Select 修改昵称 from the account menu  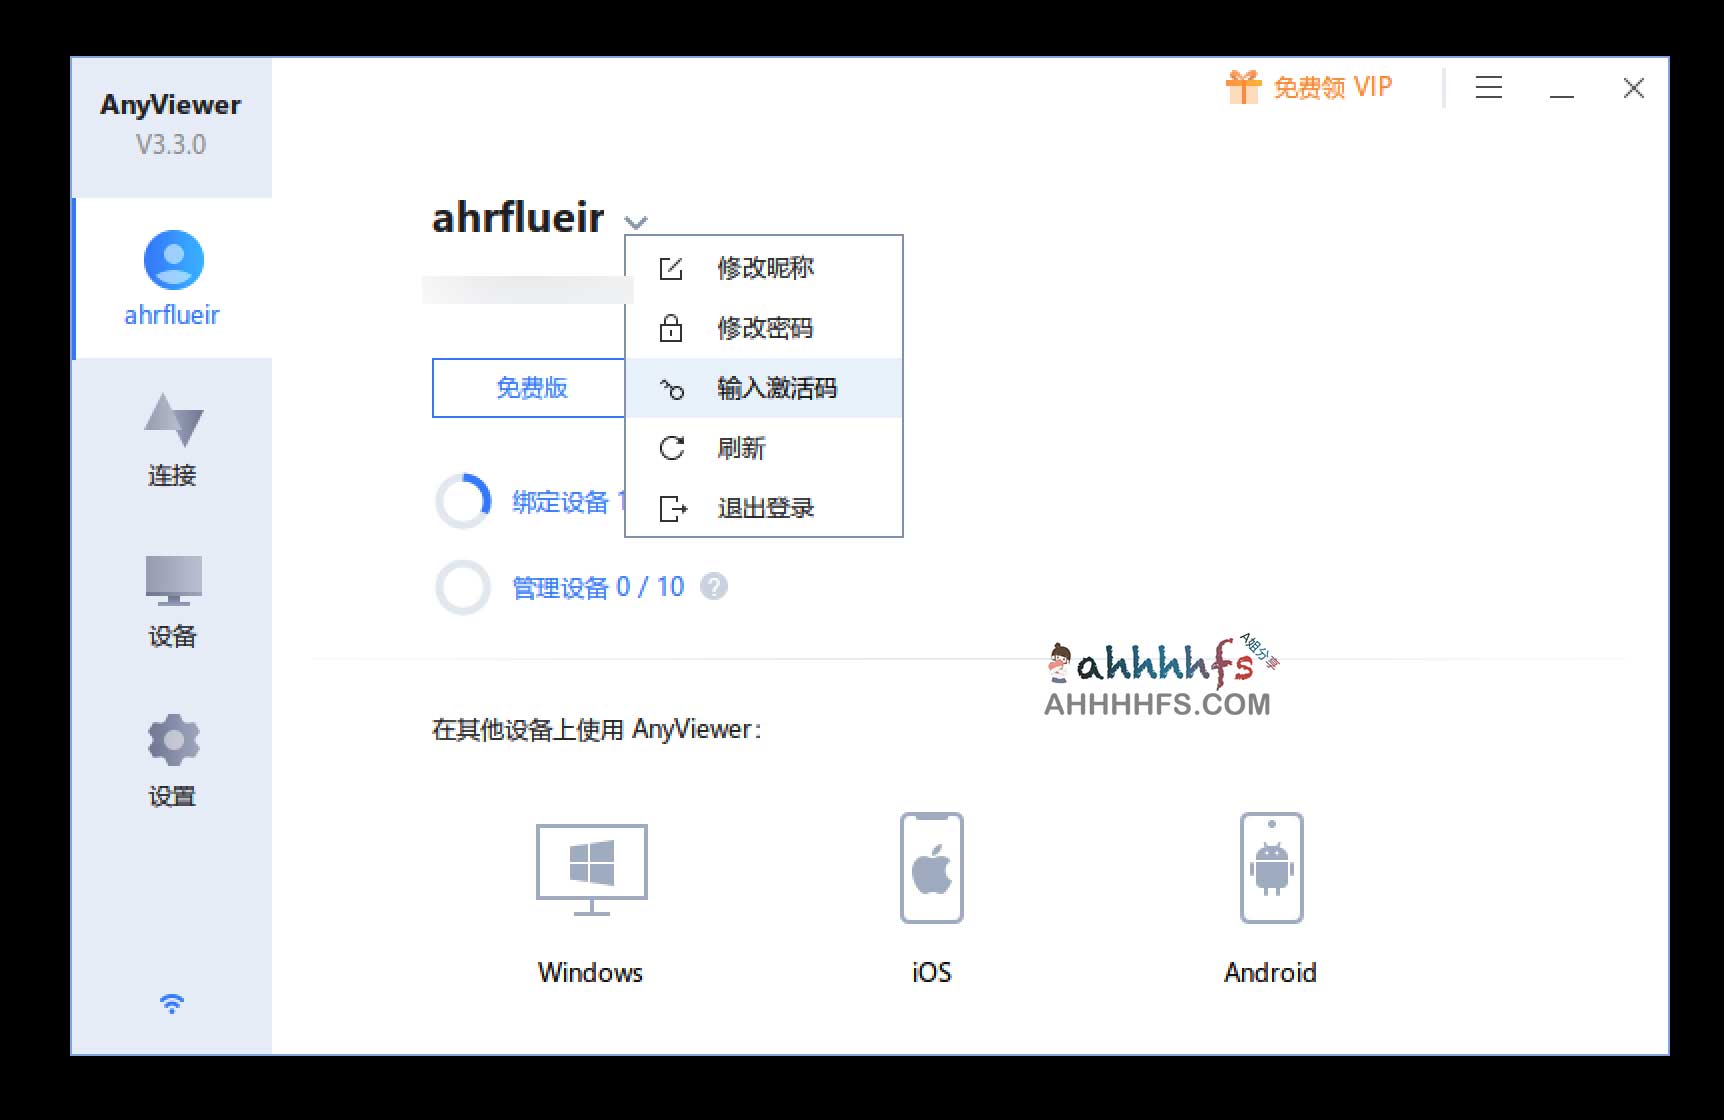[x=765, y=267]
